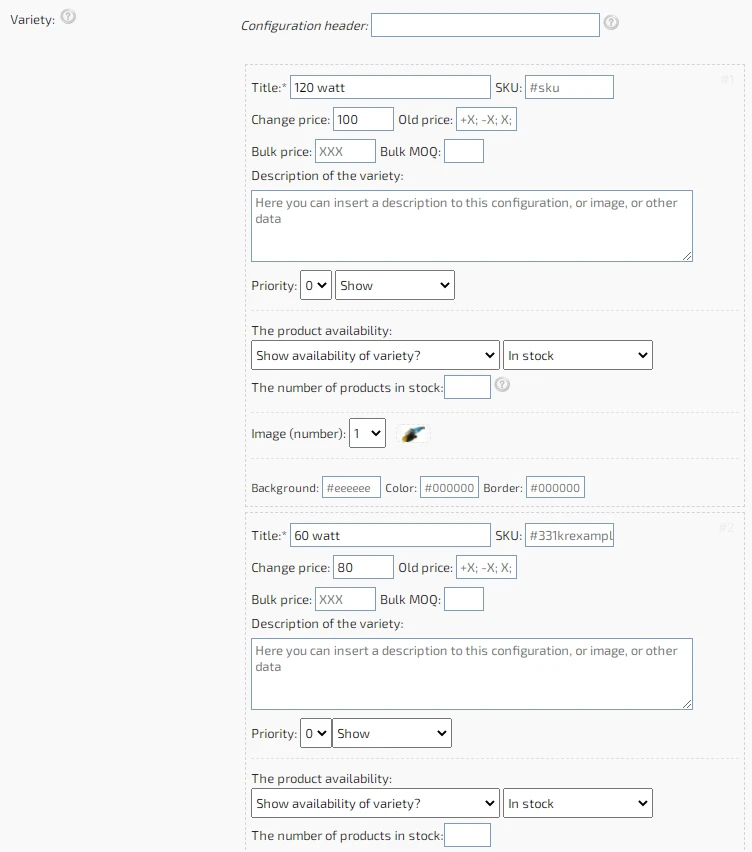Click help icon next to number in stock
This screenshot has height=852, width=752.
tap(502, 385)
